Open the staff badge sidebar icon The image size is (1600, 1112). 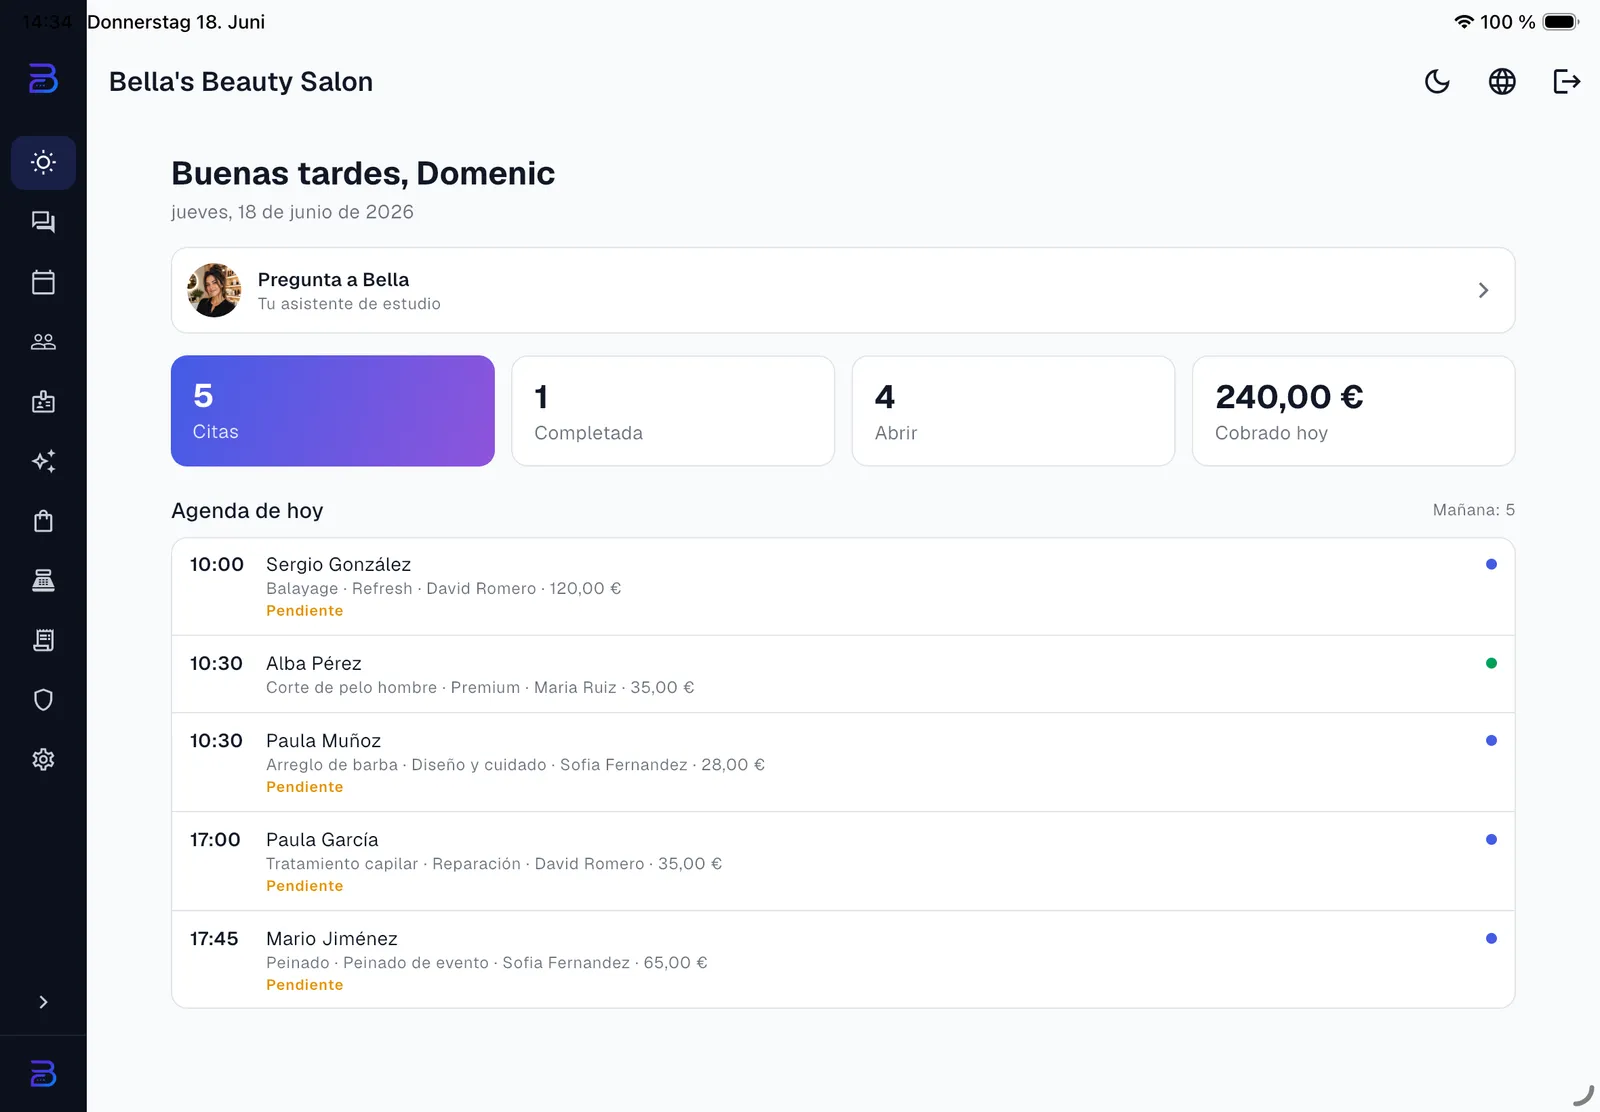click(43, 402)
